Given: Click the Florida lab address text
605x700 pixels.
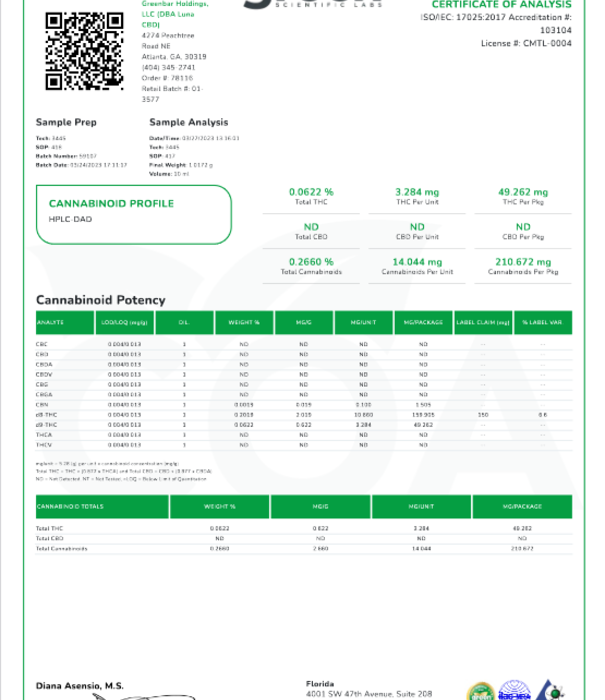Looking at the screenshot, I should [x=370, y=689].
